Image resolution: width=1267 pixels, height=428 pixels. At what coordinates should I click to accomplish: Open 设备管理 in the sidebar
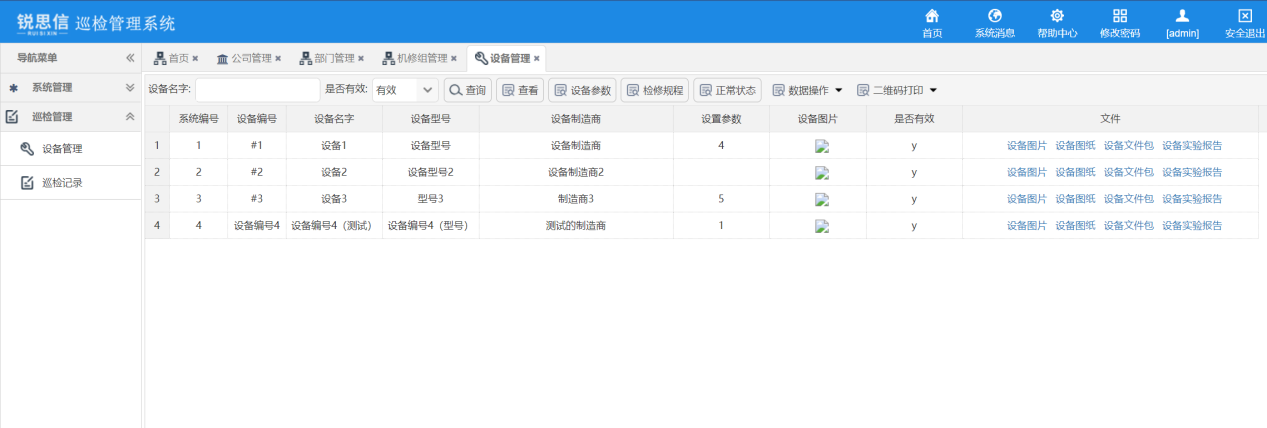[x=62, y=149]
